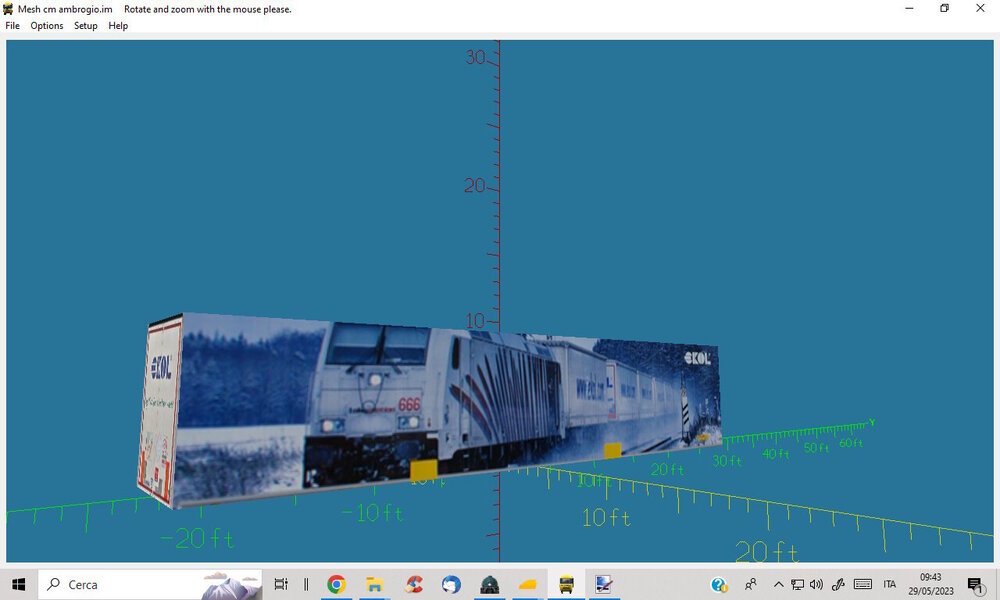Open the notification center icon

[974, 584]
